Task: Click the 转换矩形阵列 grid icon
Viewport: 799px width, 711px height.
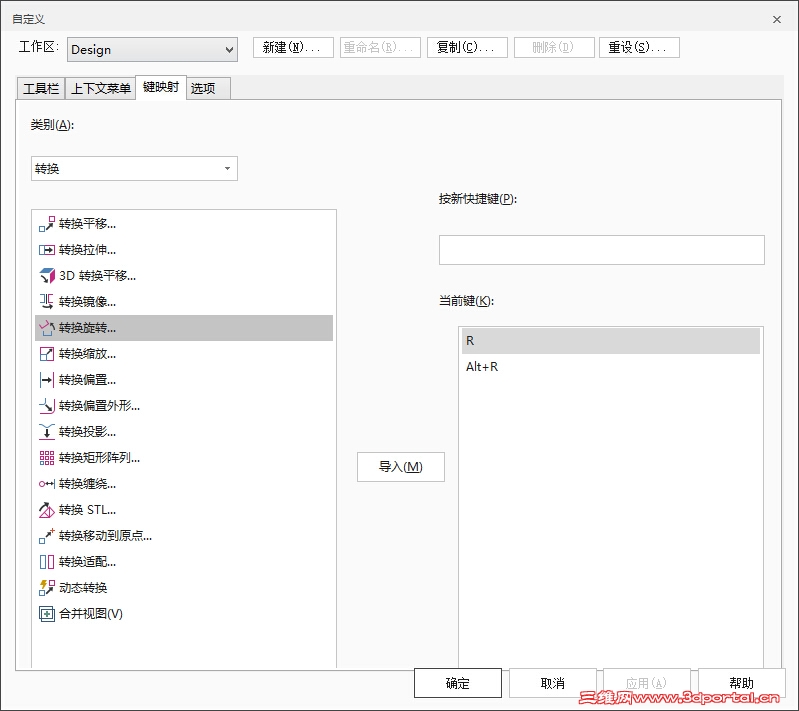Action: 46,458
